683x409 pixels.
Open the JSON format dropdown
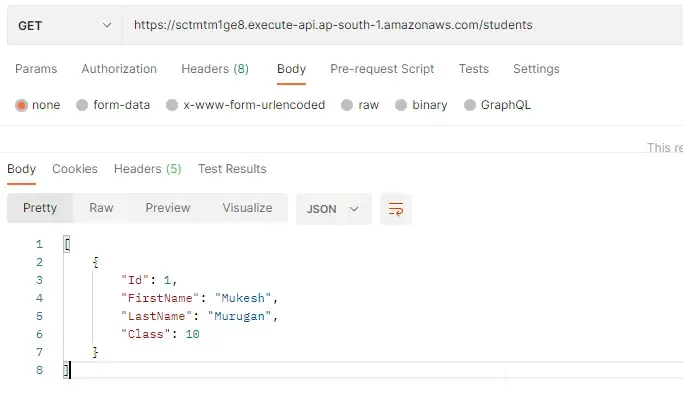tap(334, 209)
